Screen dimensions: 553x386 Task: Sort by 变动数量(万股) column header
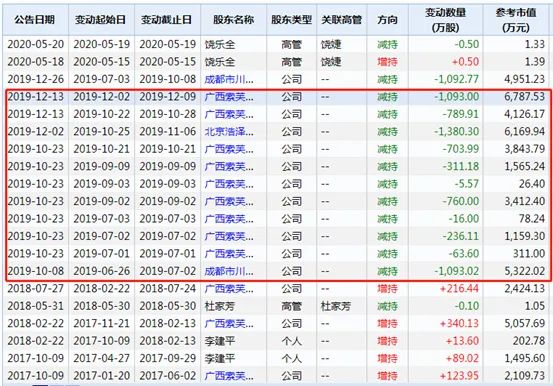446,20
